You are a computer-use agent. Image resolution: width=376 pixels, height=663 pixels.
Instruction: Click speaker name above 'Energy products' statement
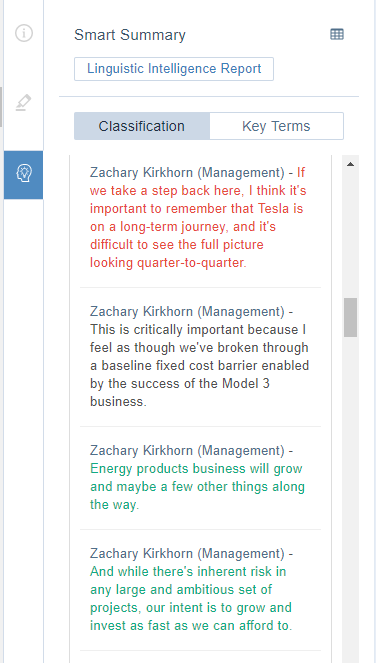click(187, 450)
